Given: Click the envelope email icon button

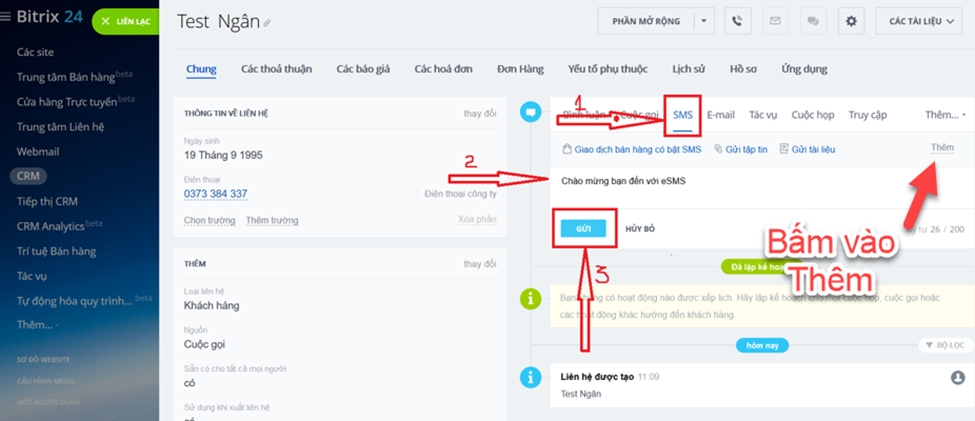Looking at the screenshot, I should point(774,21).
